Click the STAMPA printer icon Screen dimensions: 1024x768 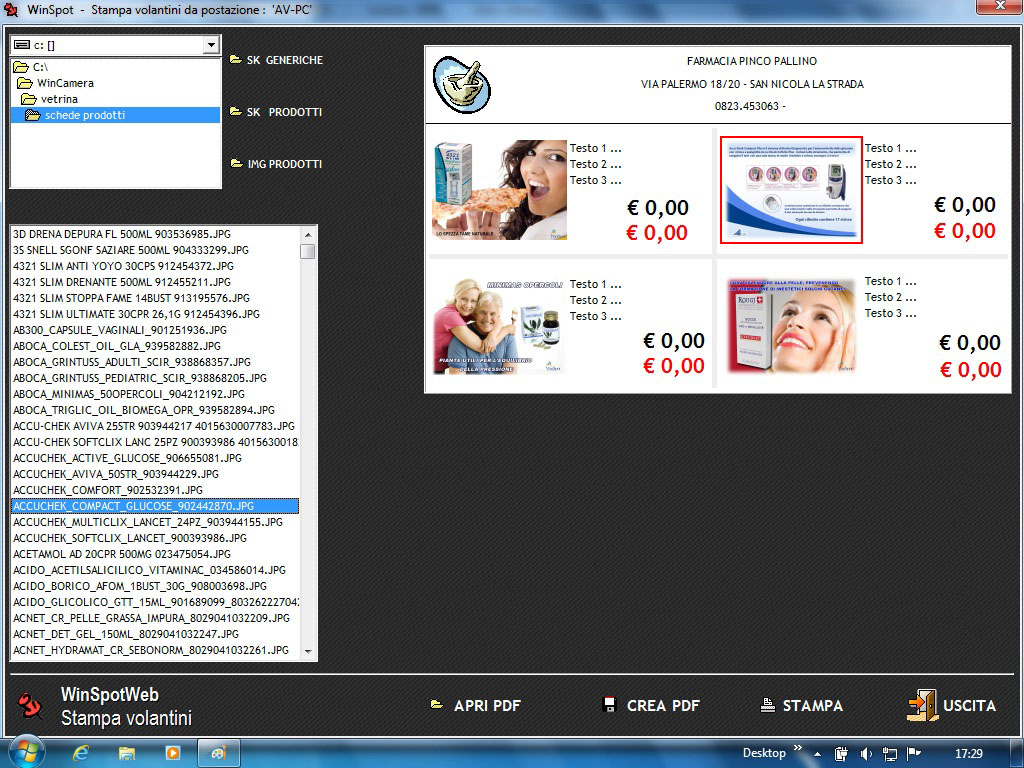point(768,705)
